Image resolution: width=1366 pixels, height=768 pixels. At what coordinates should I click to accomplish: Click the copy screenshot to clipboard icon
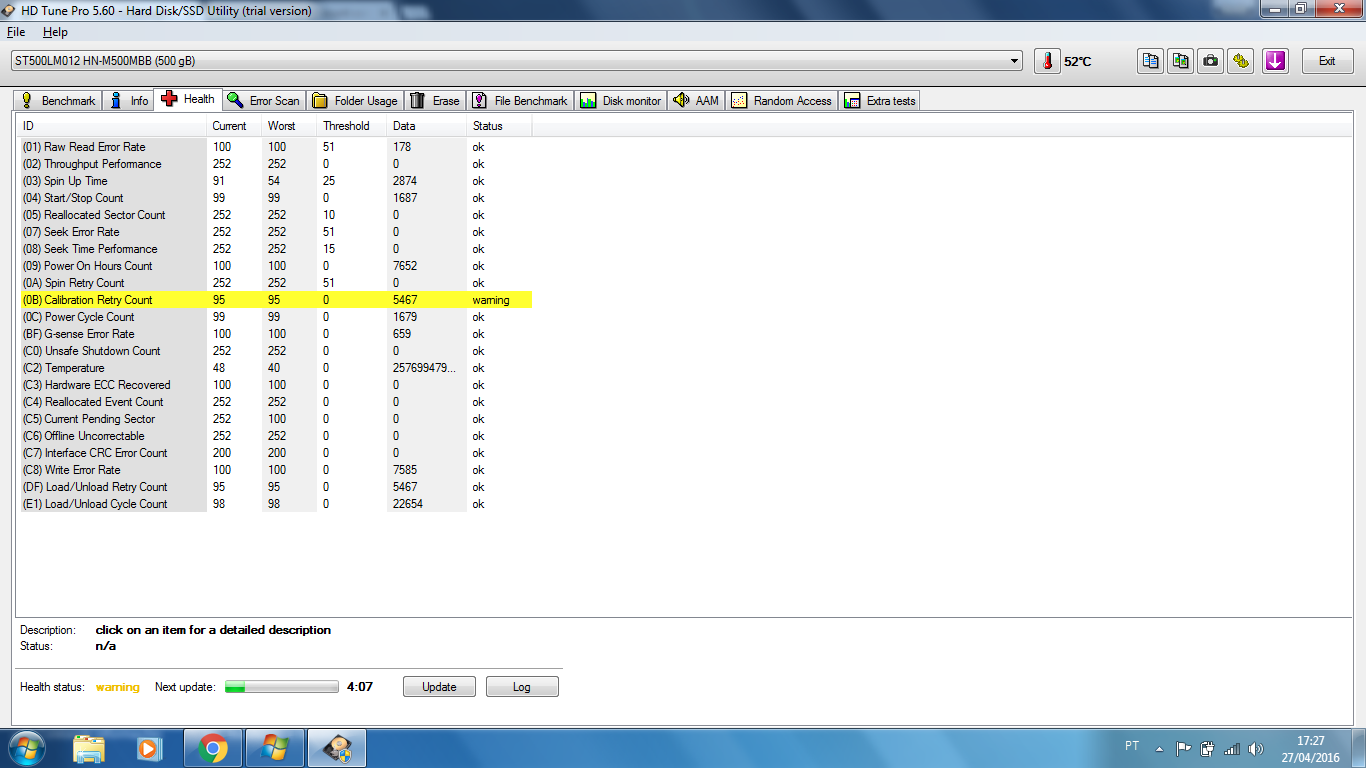(1181, 61)
